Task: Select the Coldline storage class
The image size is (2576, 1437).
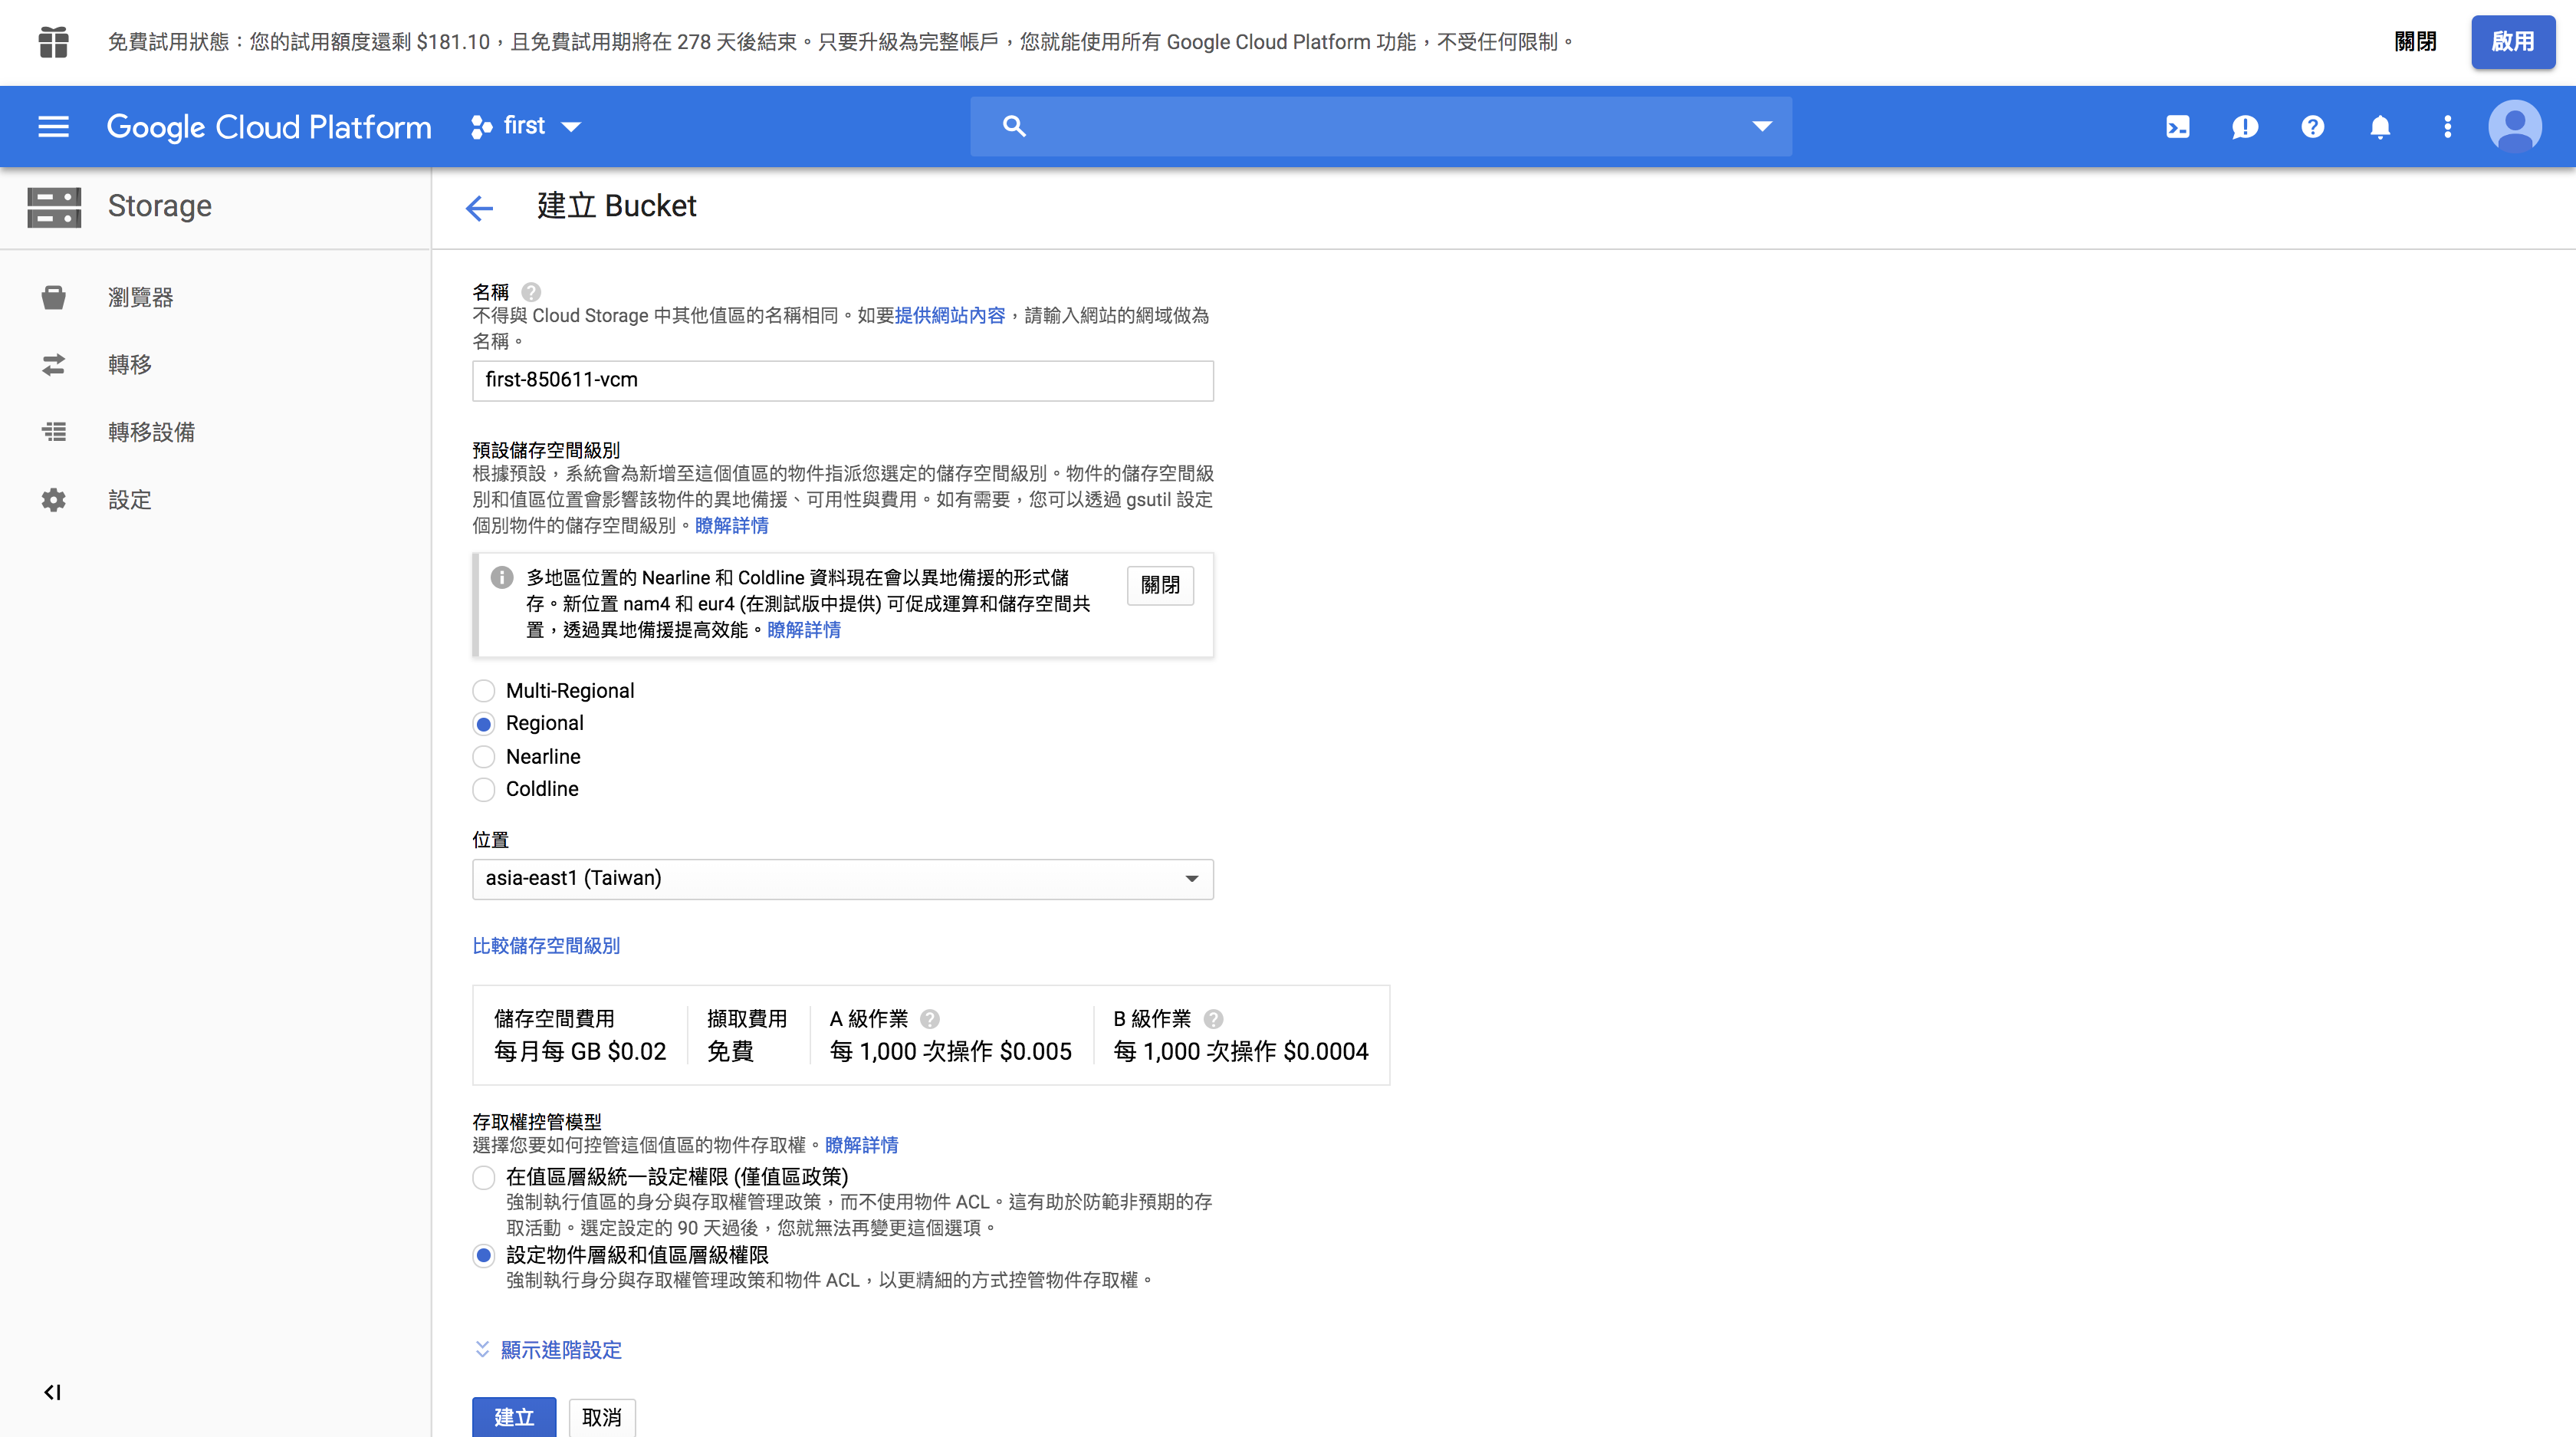Action: point(484,789)
